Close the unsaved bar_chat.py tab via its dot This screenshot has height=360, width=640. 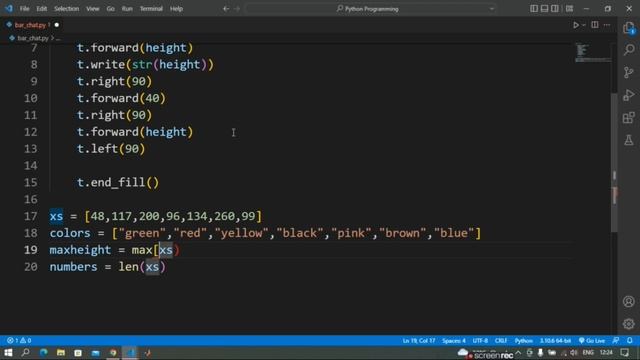[57, 25]
